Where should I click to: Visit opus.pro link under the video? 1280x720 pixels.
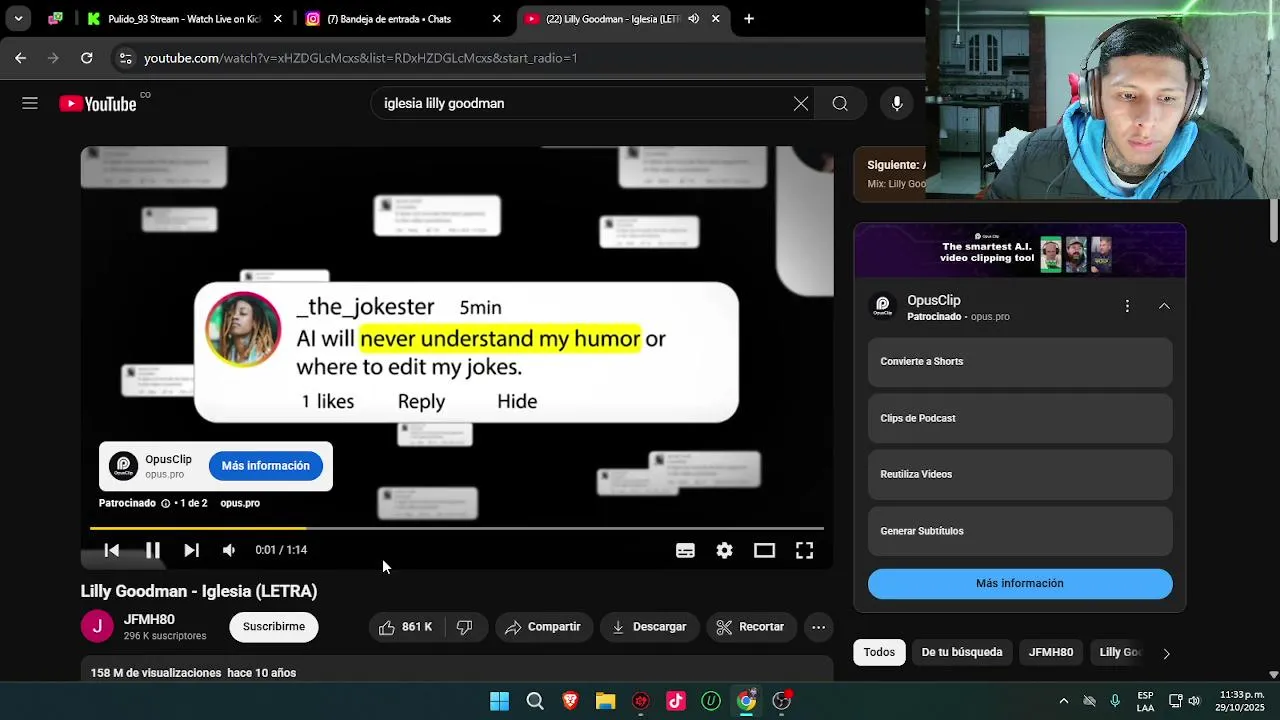pyautogui.click(x=240, y=503)
